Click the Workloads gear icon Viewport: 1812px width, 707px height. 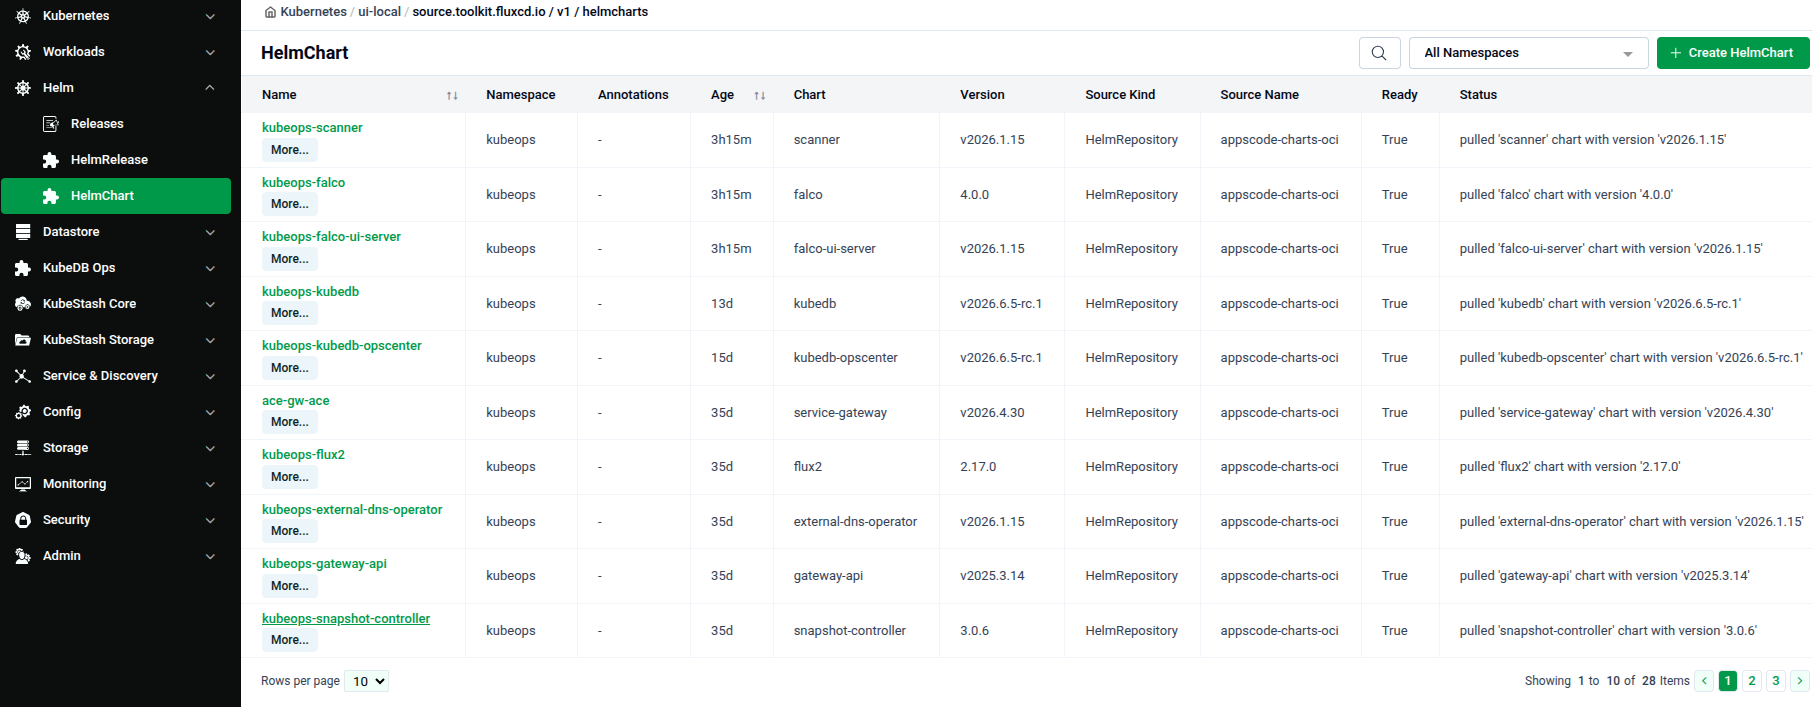[x=23, y=52]
